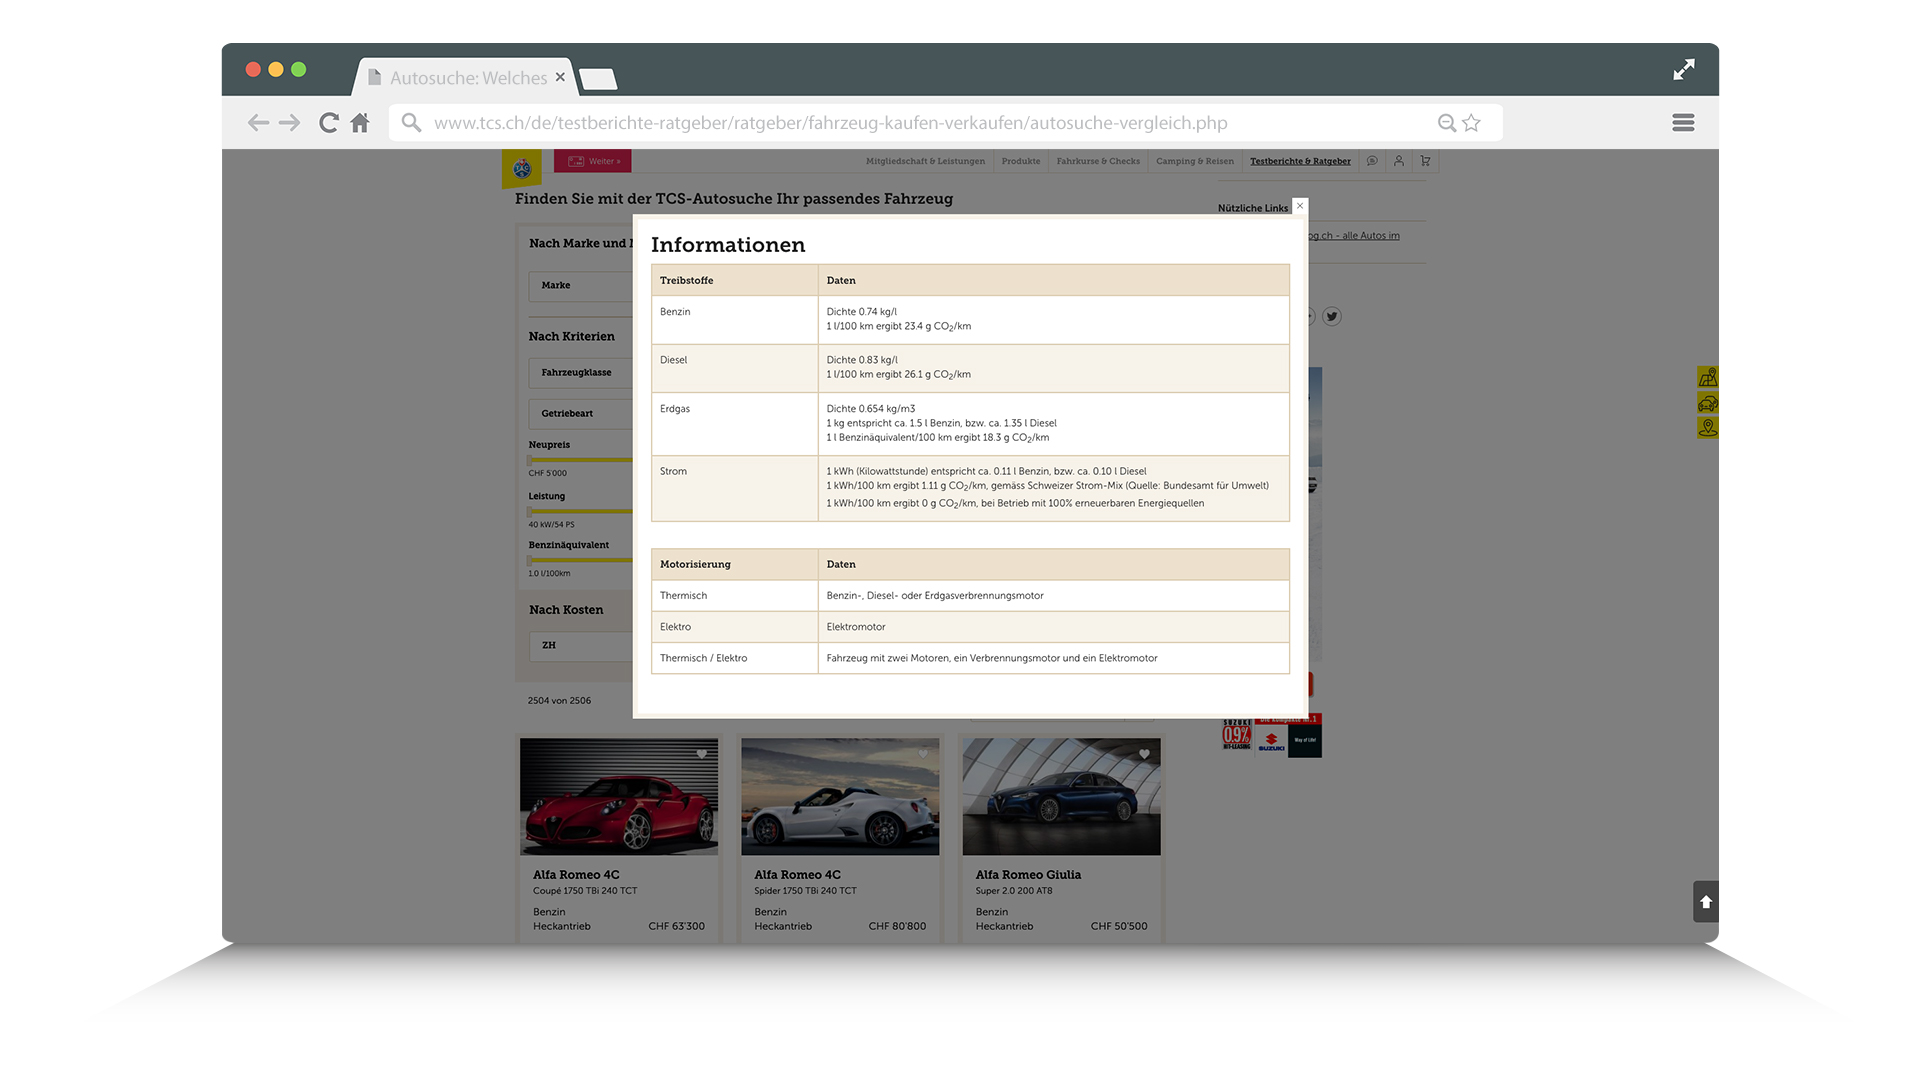Viewport: 1920px width, 1080px height.
Task: Favorite the red Alfa Romeo 4C heart
Action: click(x=702, y=755)
